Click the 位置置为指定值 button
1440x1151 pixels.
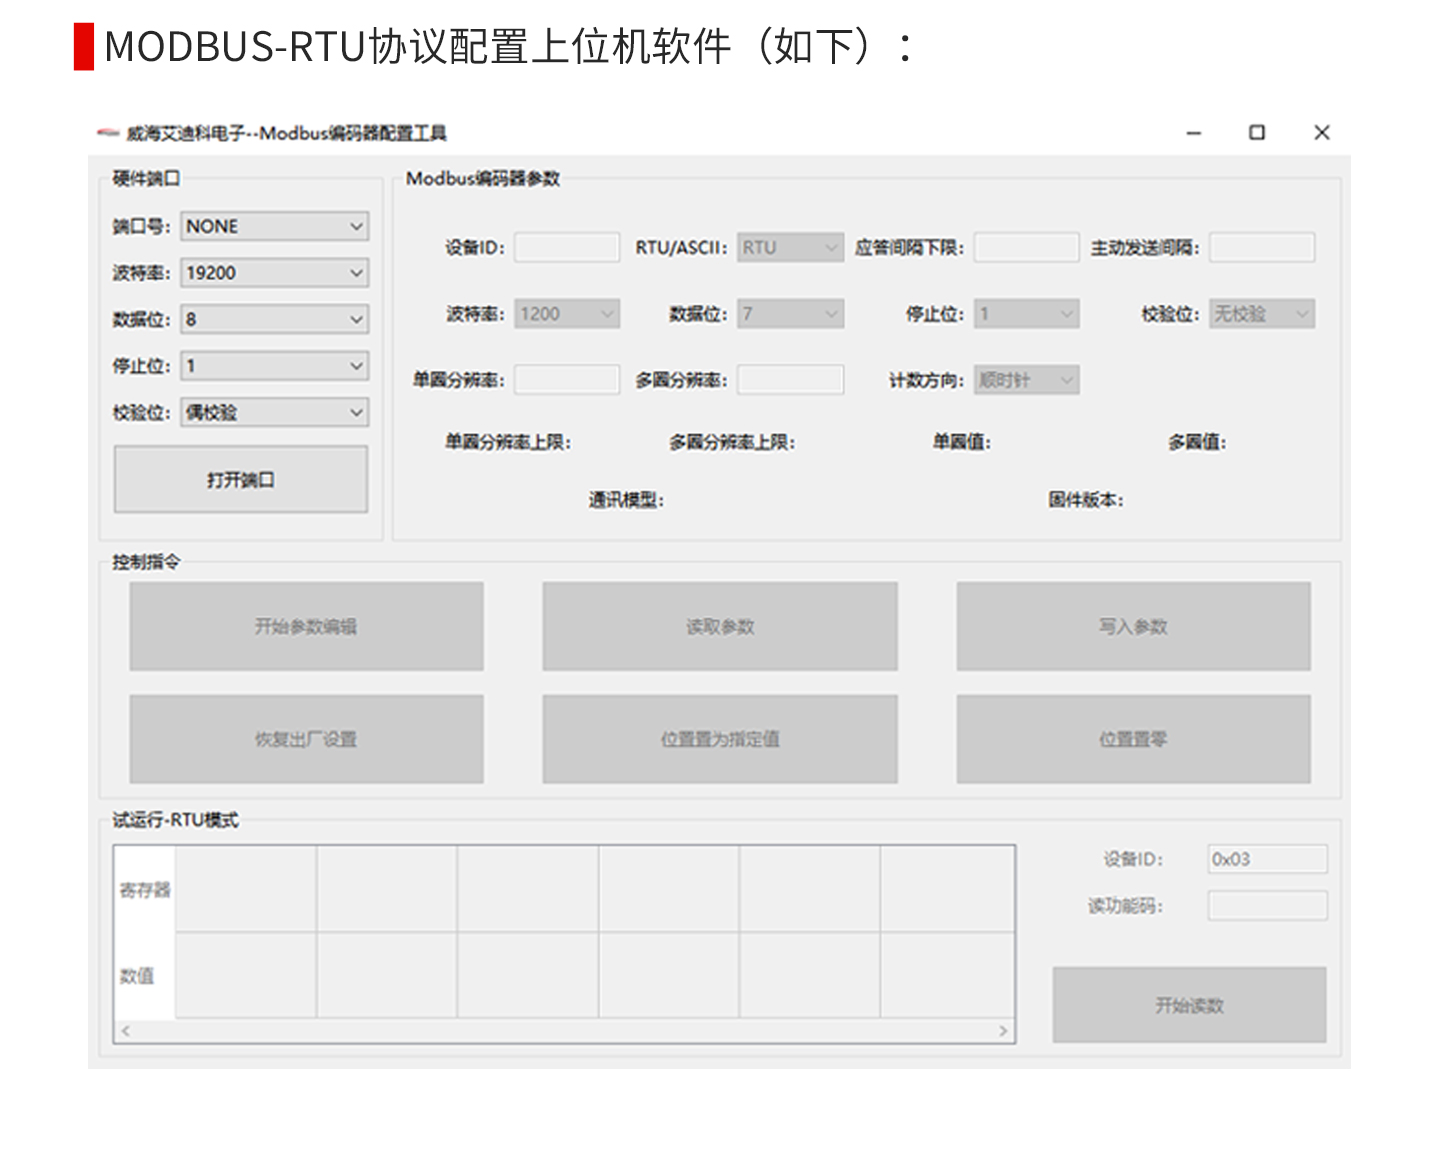(x=719, y=739)
